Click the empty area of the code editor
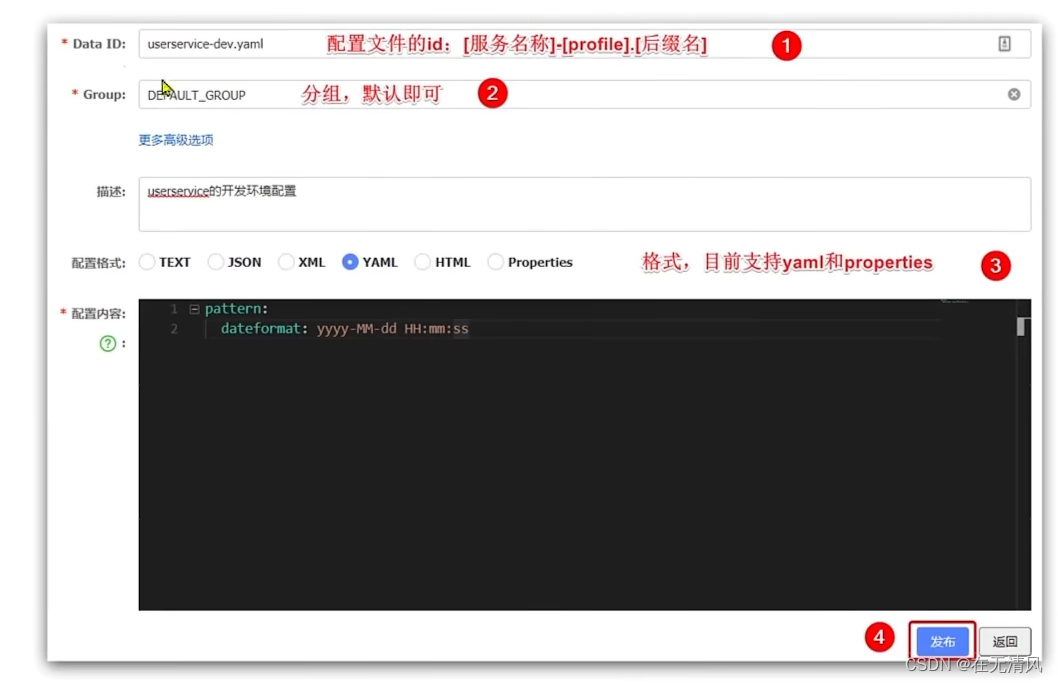Viewport: 1058px width, 683px height. [580, 472]
